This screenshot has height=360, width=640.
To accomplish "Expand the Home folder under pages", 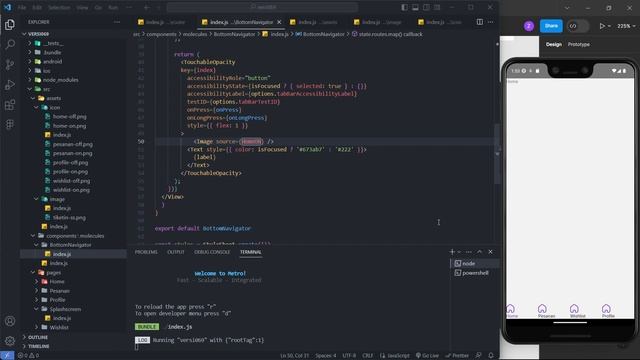I will point(57,282).
